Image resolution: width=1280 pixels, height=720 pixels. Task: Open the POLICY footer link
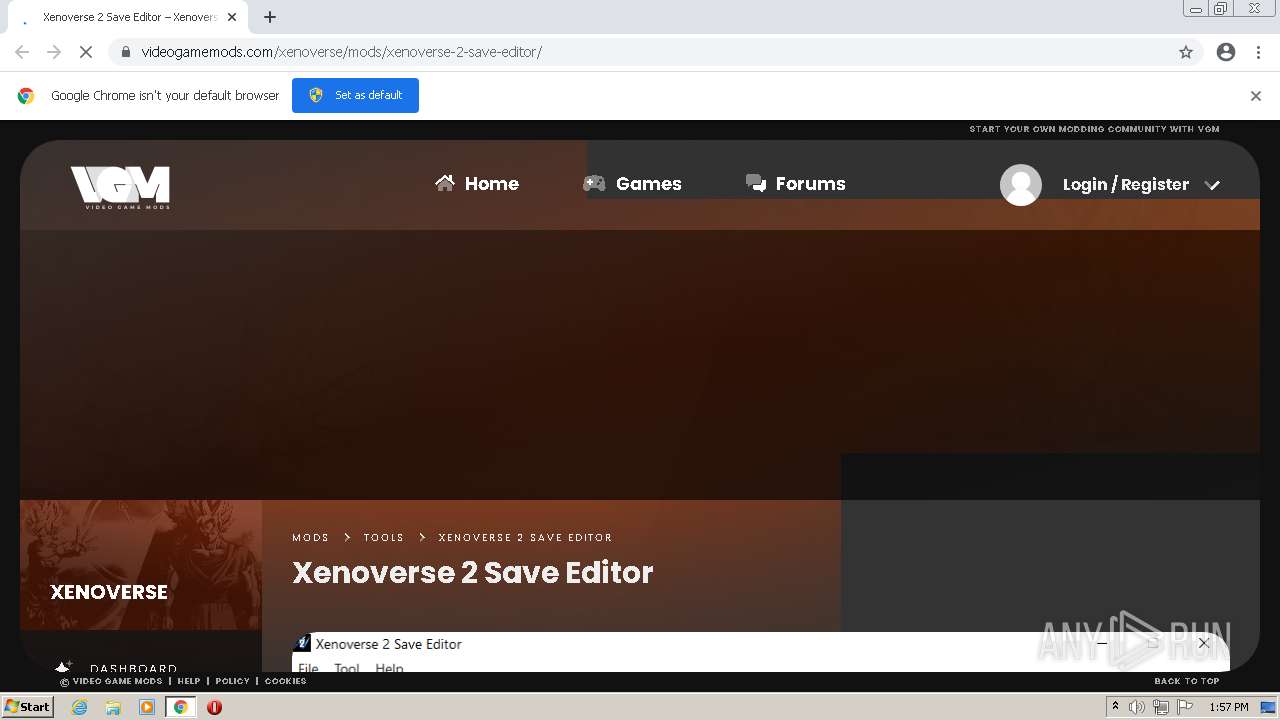click(232, 681)
